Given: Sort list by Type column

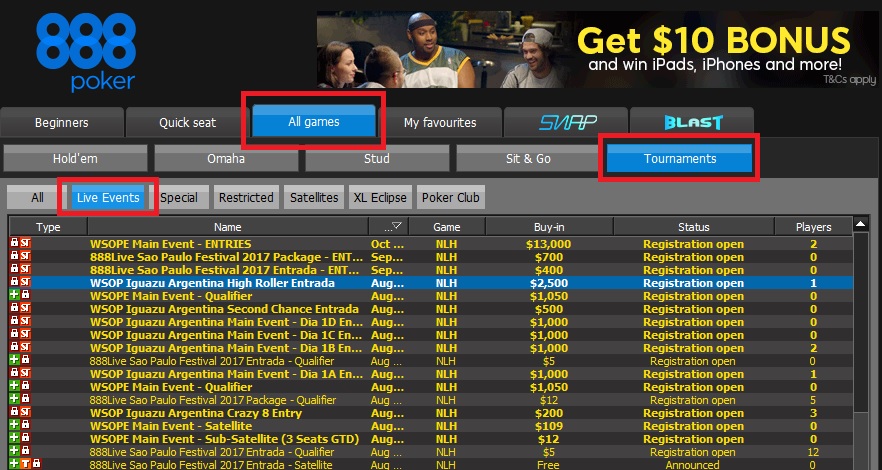Looking at the screenshot, I should [x=48, y=227].
